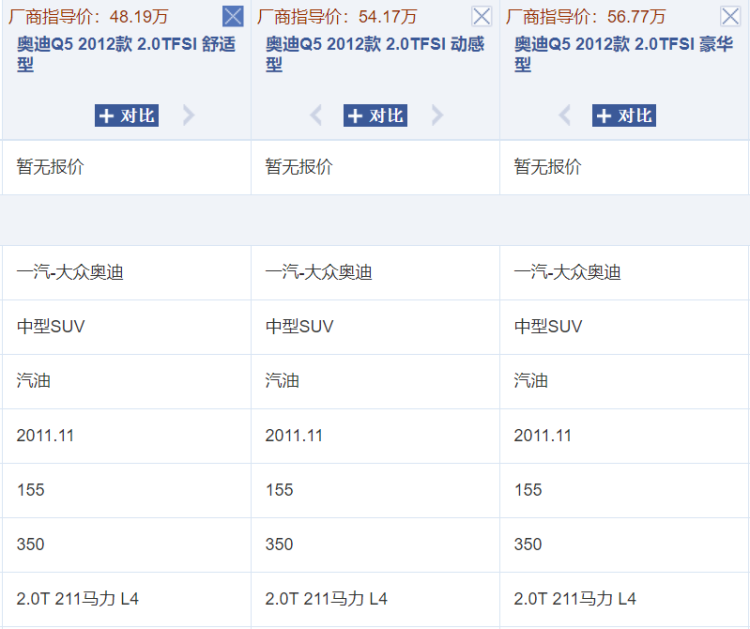Viewport: 750px width, 629px height.
Task: Open link 奥迪Q5 2012款 2.0TFSI 豪华型
Action: [x=624, y=54]
